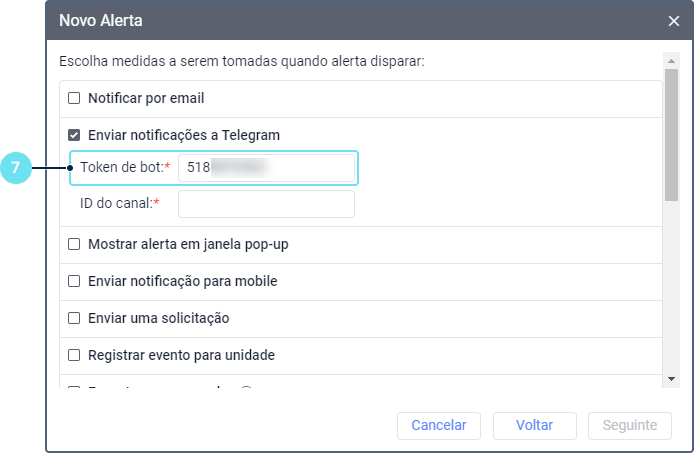Click the ID do canal label
Viewport: 694px width, 453px height.
coord(120,203)
